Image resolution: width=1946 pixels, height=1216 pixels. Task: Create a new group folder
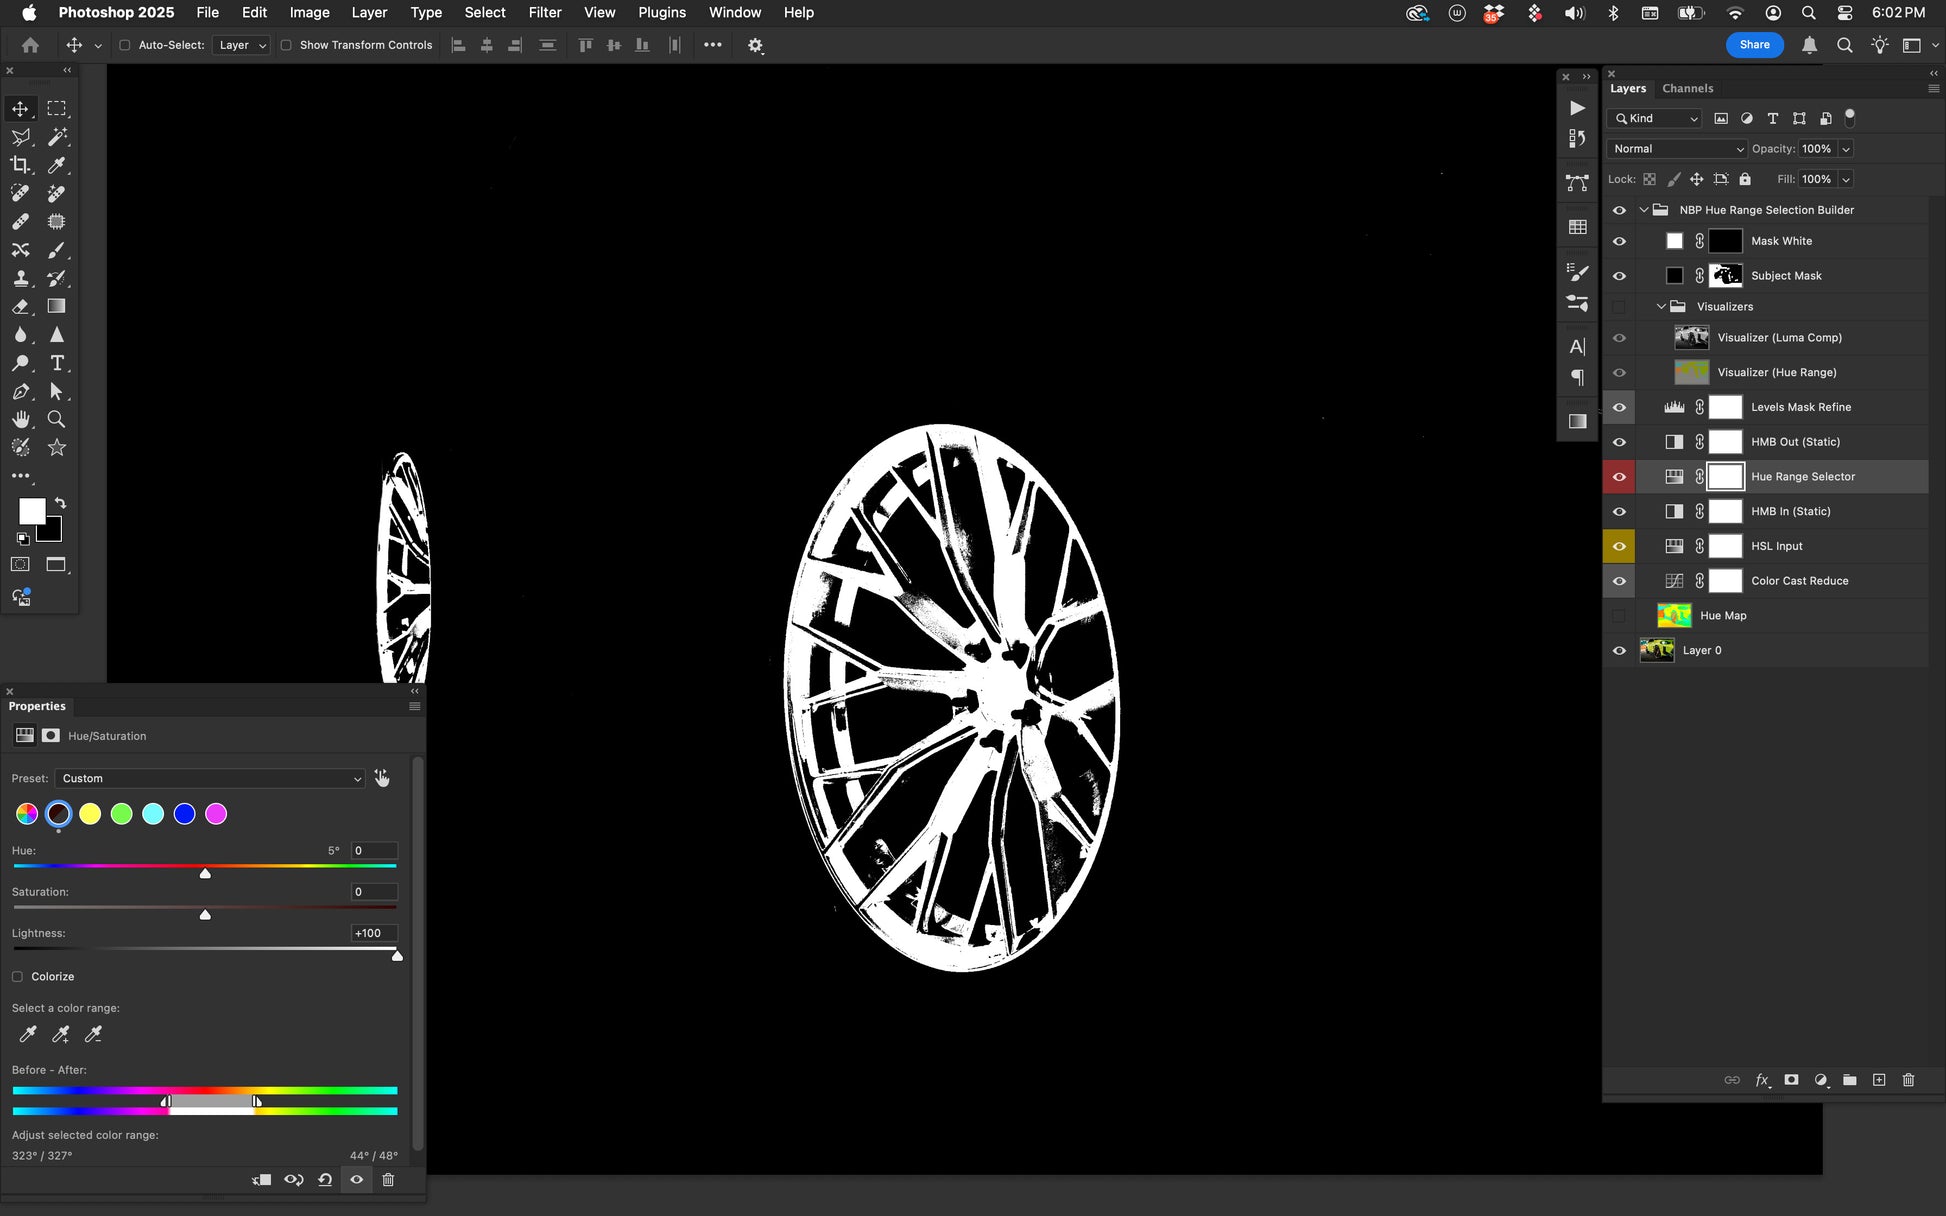point(1850,1080)
